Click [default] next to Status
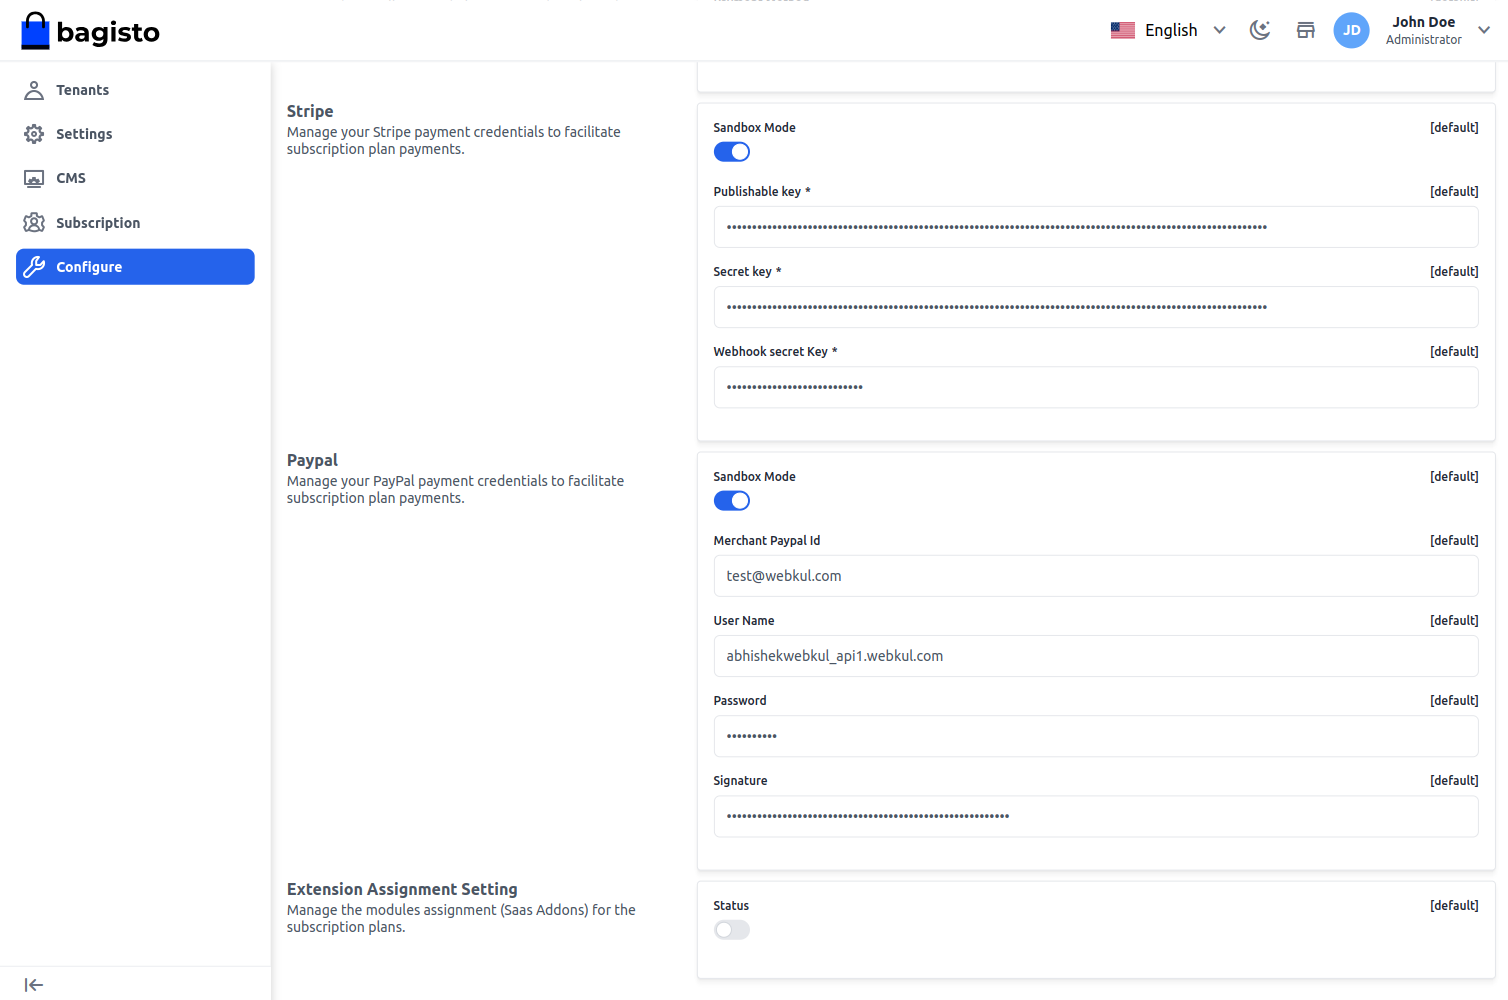Viewport: 1508px width, 1000px height. tap(1454, 906)
